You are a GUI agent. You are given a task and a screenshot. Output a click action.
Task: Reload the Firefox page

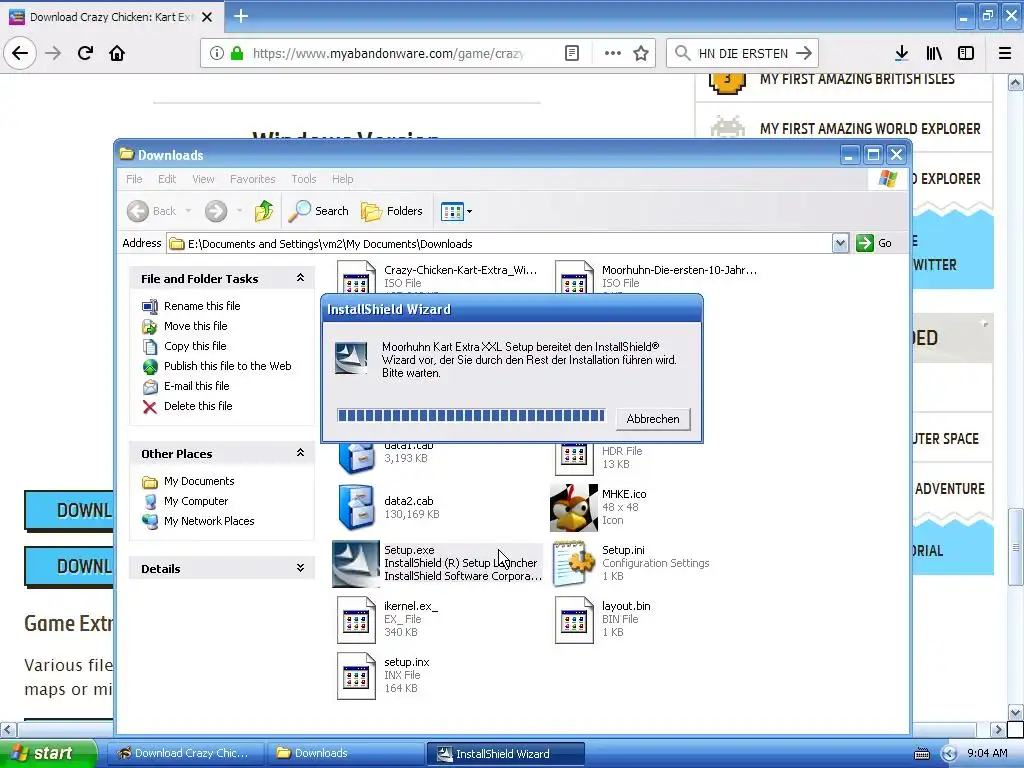click(85, 53)
